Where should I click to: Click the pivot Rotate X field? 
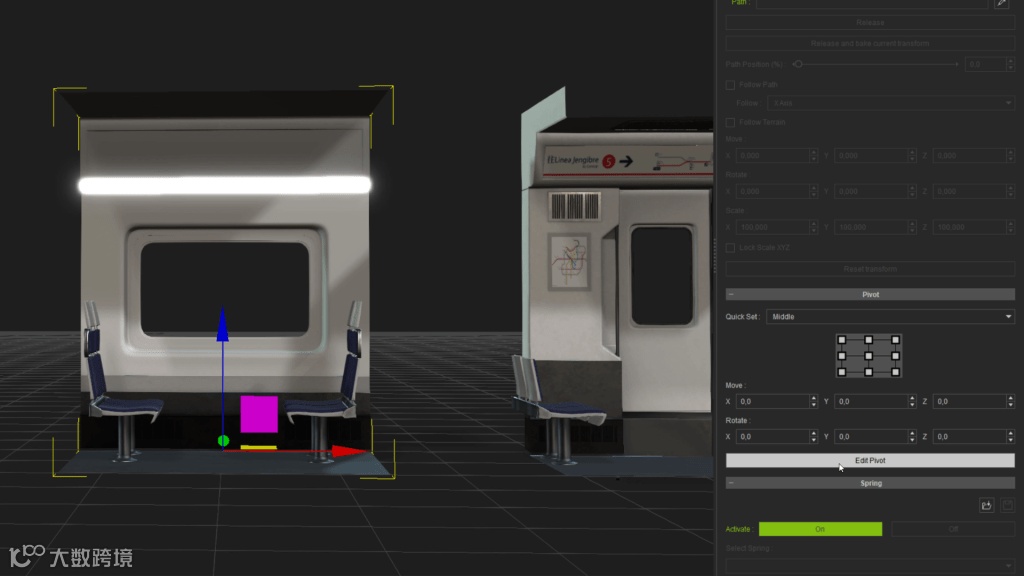point(772,437)
